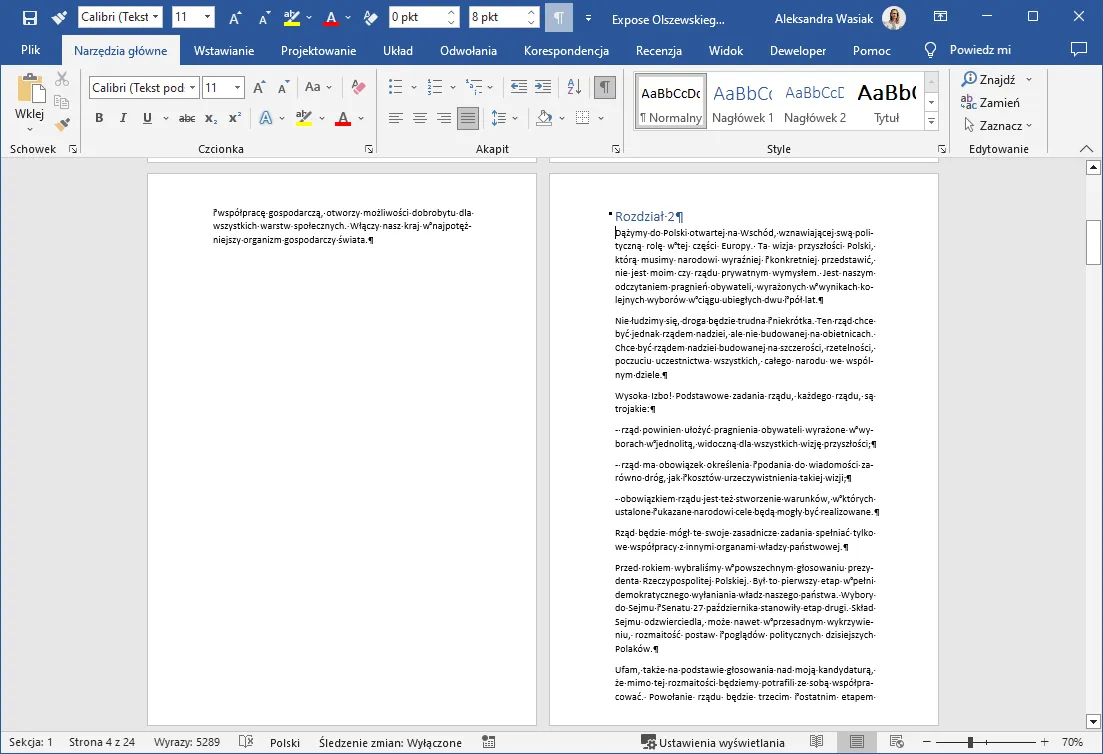Open the line spacing dropdown
This screenshot has width=1103, height=754.
point(515,118)
